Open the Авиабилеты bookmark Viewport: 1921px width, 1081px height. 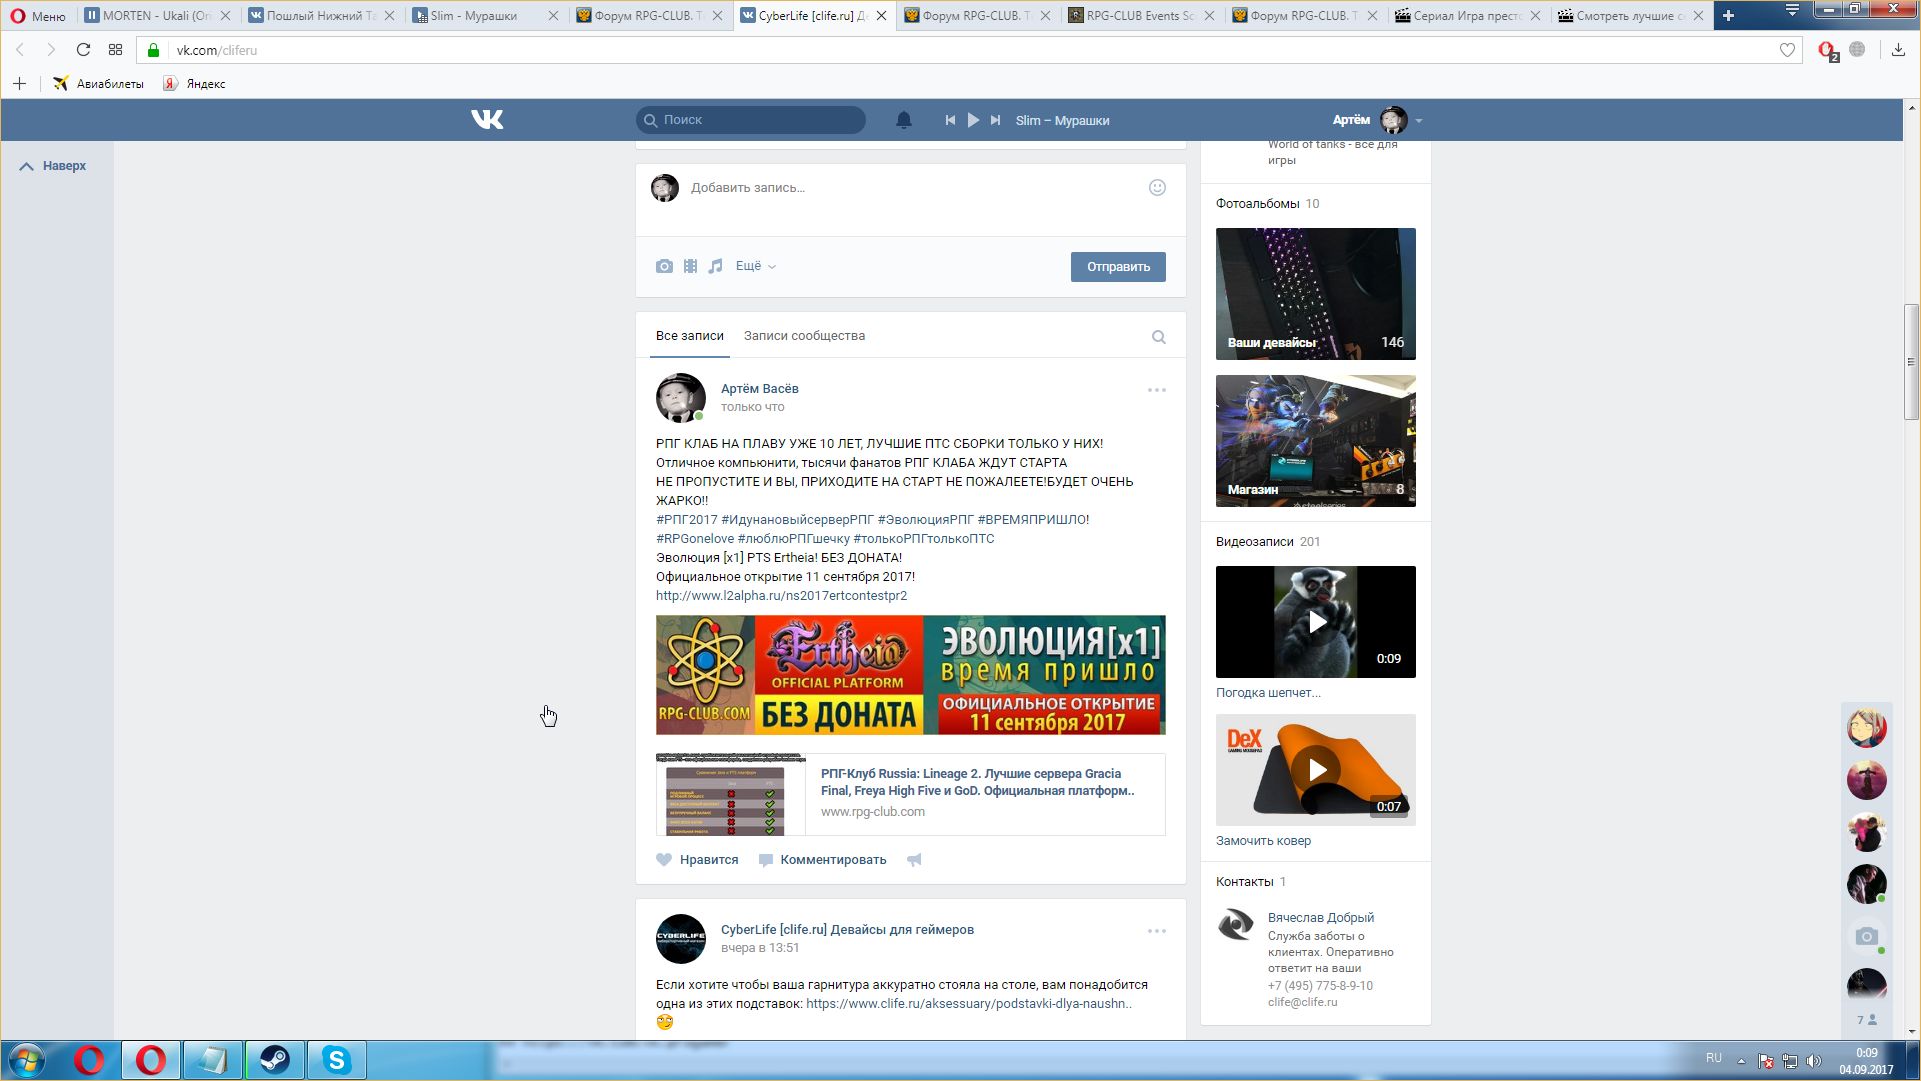98,84
